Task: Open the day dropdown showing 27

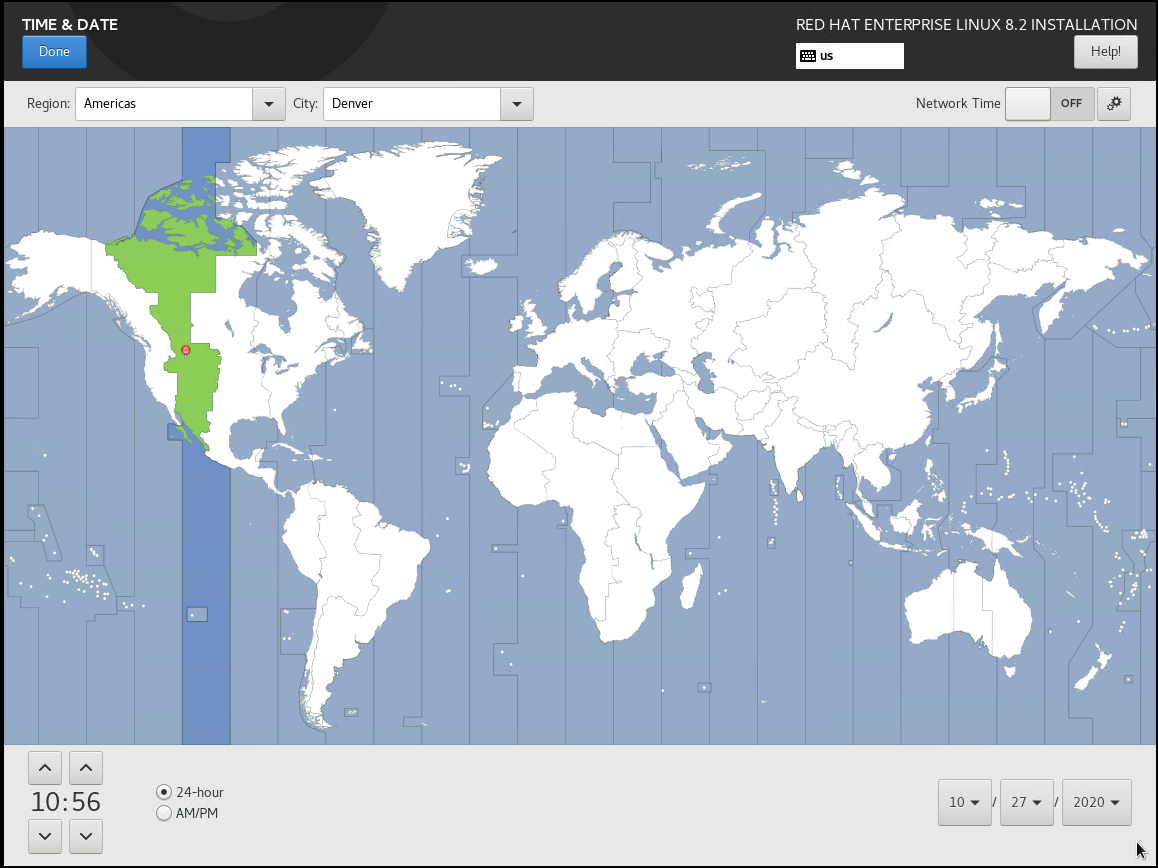Action: click(1026, 802)
